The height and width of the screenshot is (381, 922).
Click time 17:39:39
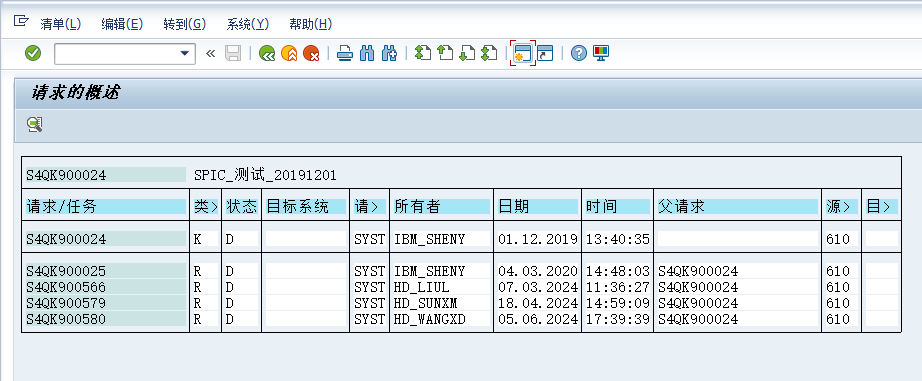[617, 319]
